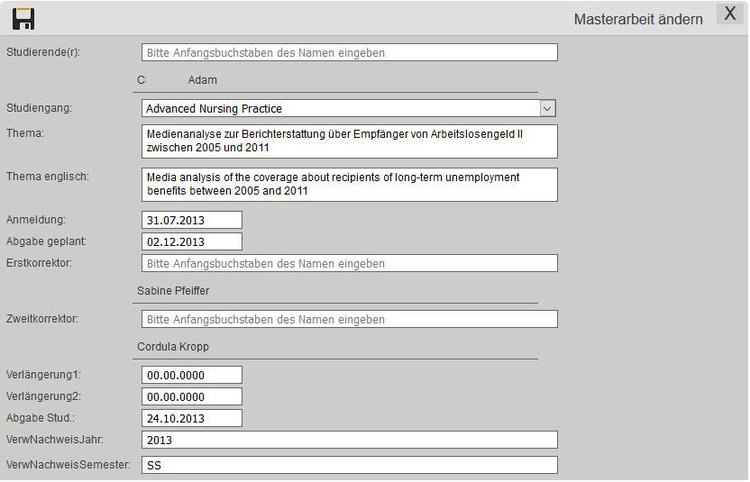Click the Anmeldung date field
Screen dimensions: 750x482
192,220
